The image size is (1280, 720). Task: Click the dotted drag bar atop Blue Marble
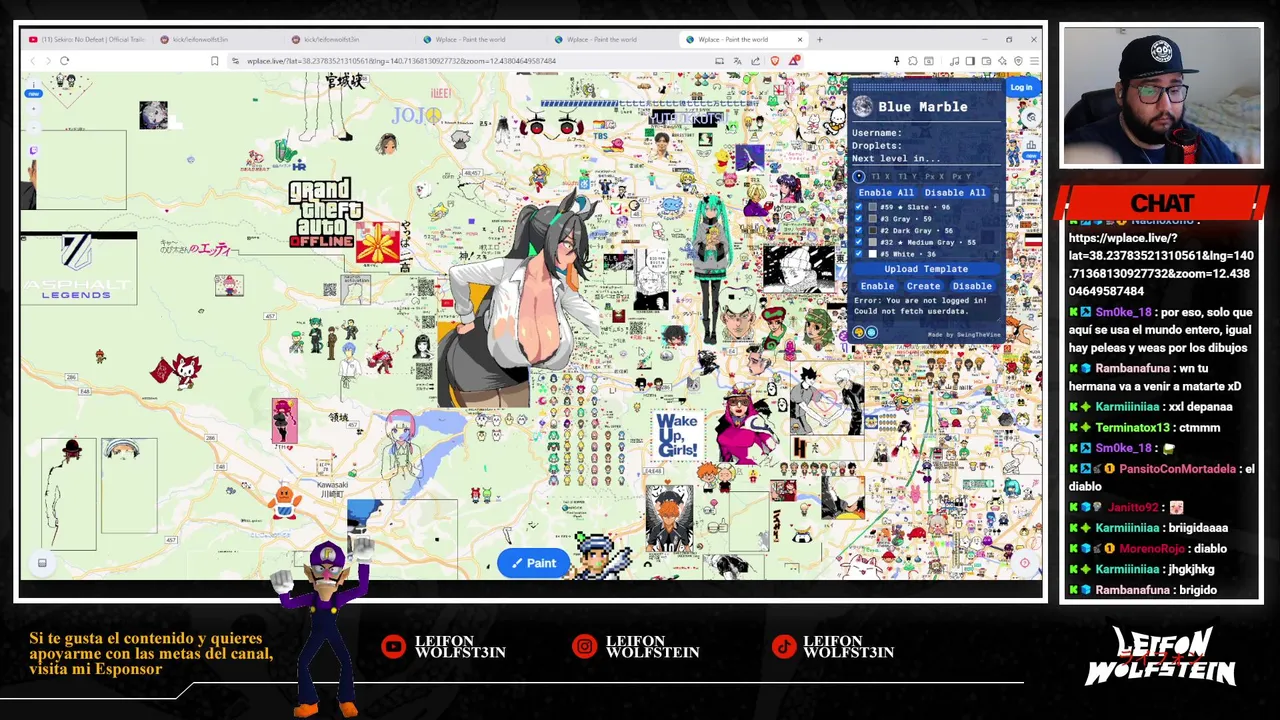pos(927,87)
